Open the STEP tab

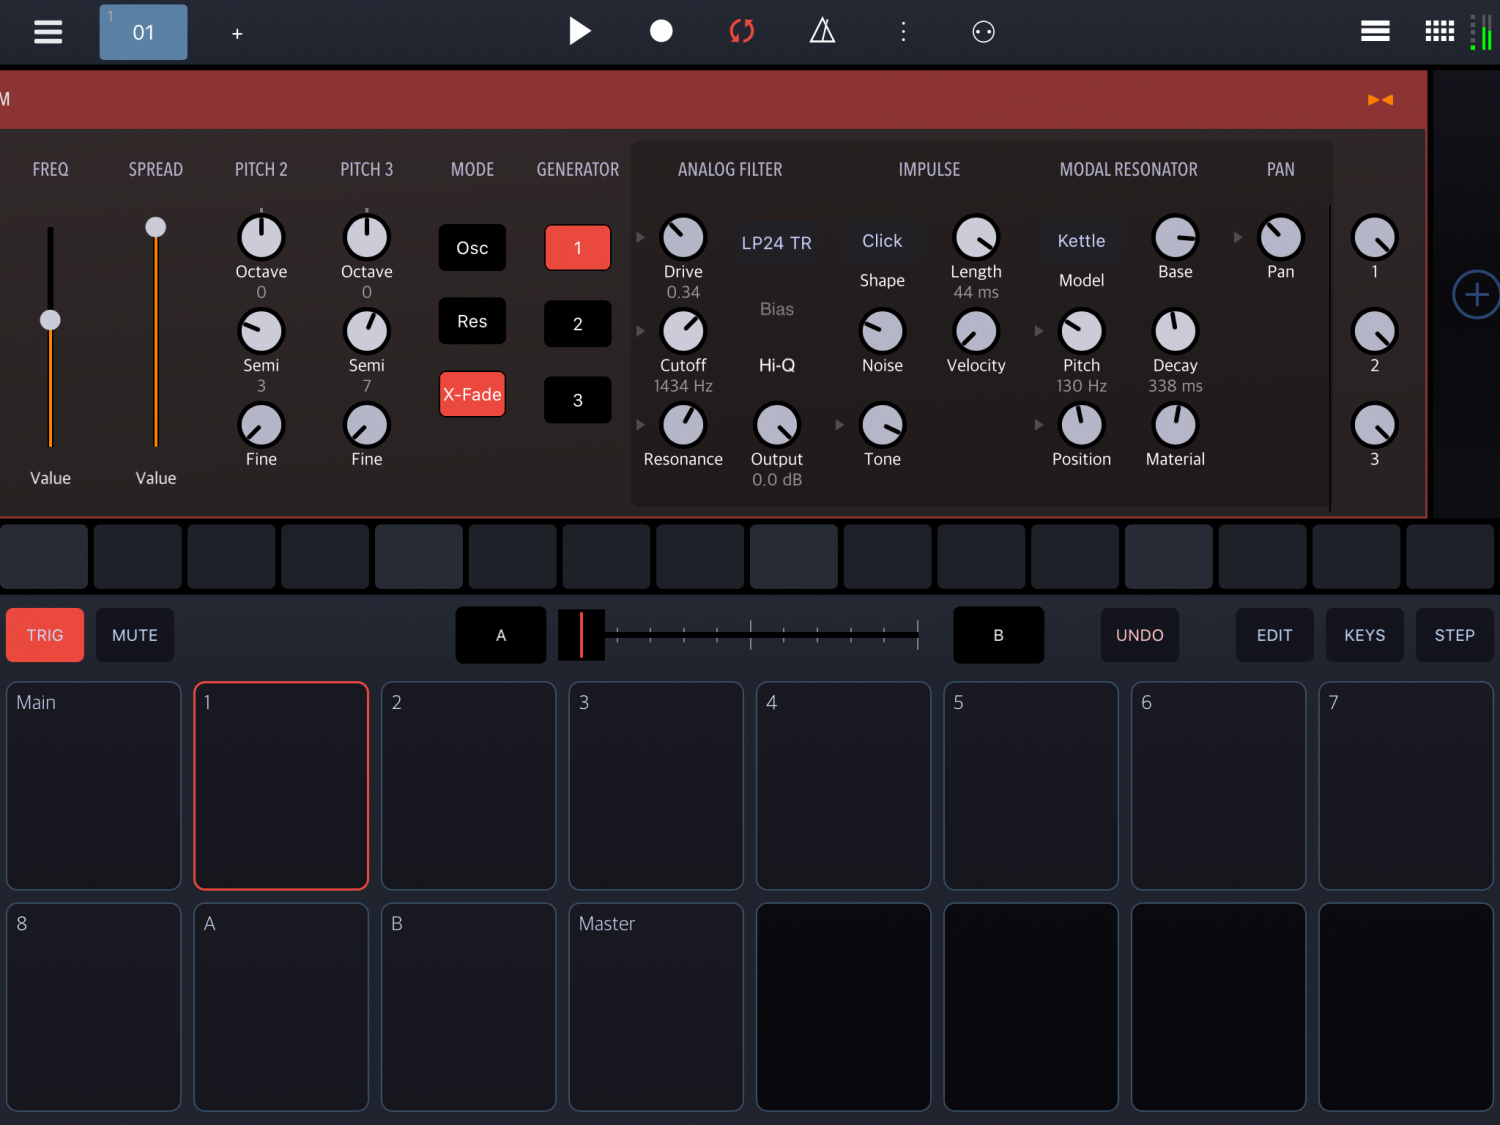click(x=1454, y=635)
